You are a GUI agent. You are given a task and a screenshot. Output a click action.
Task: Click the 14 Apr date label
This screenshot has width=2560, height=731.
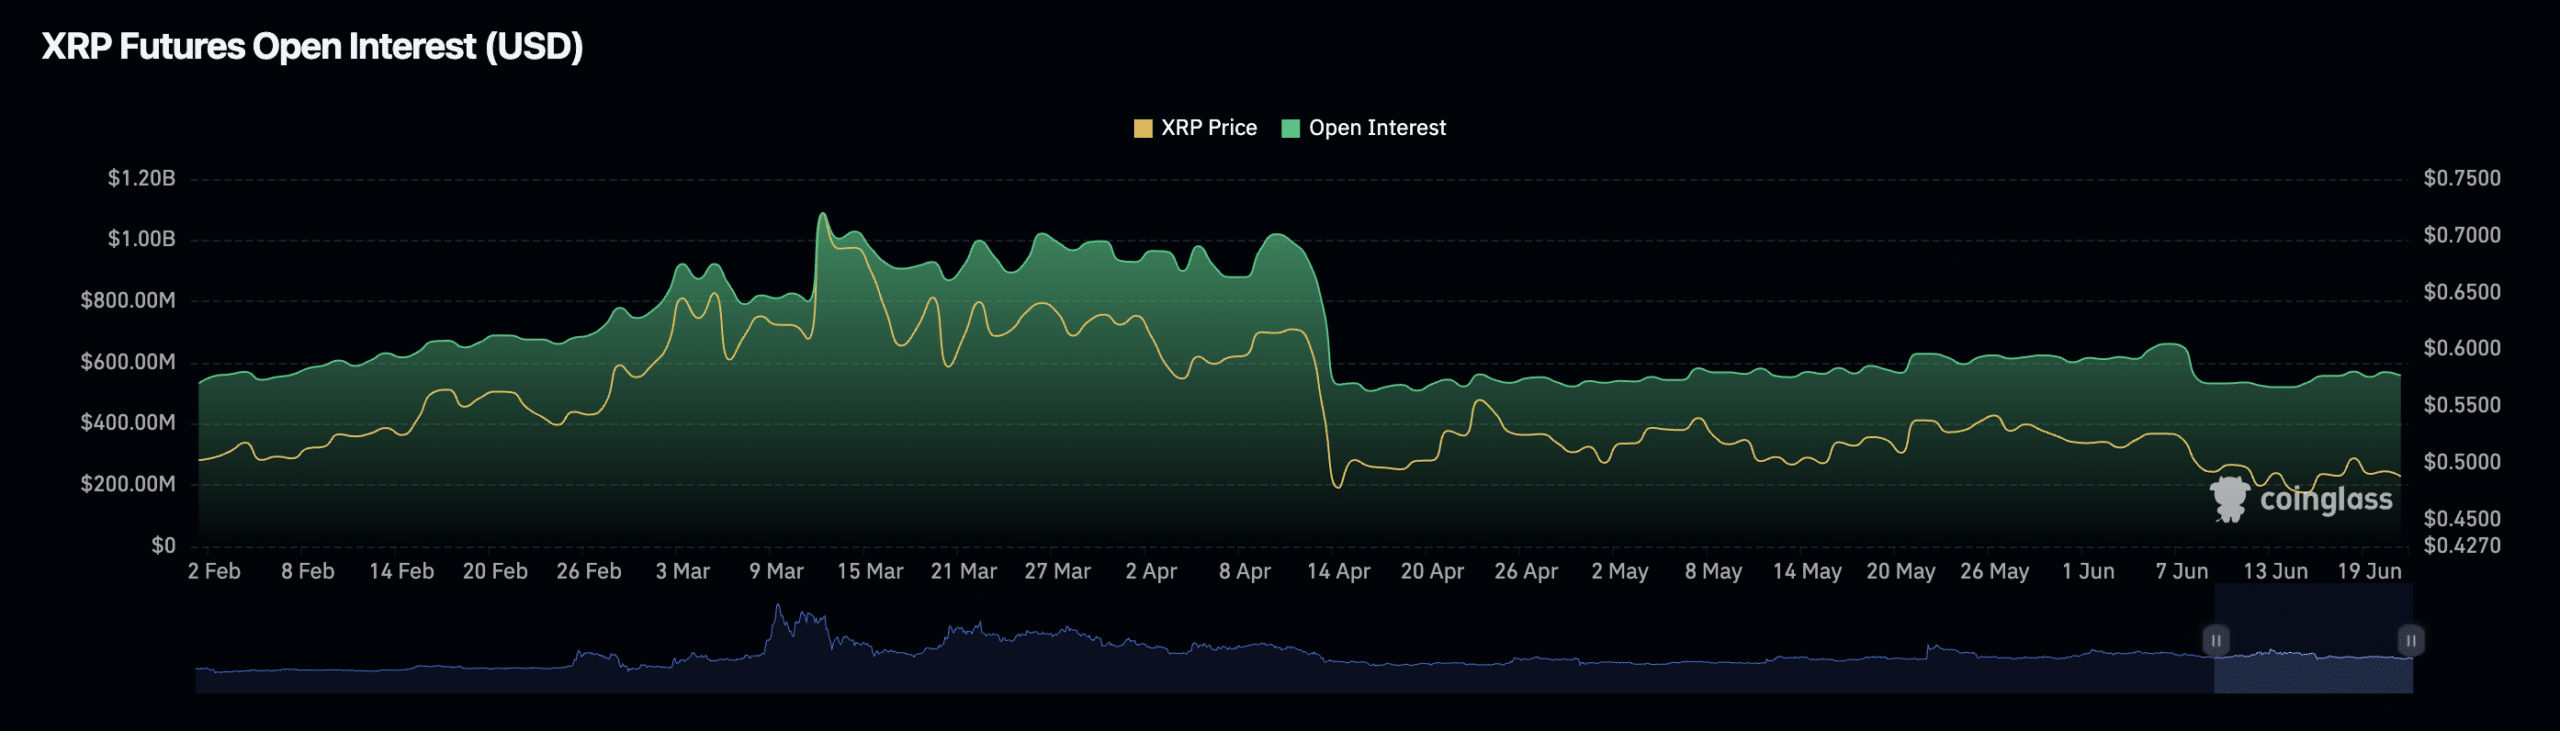point(1339,571)
